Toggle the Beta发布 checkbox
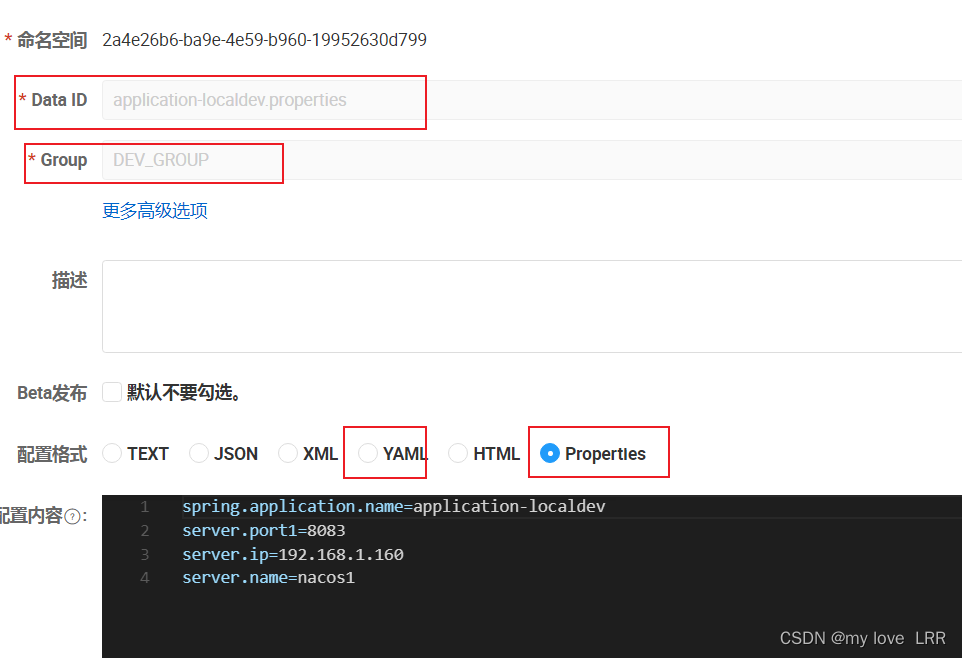Viewport: 962px width, 658px height. (x=112, y=392)
